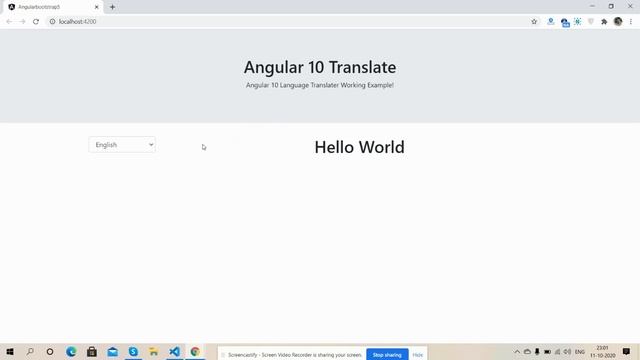
Task: Open the English language dropdown
Action: [x=122, y=145]
